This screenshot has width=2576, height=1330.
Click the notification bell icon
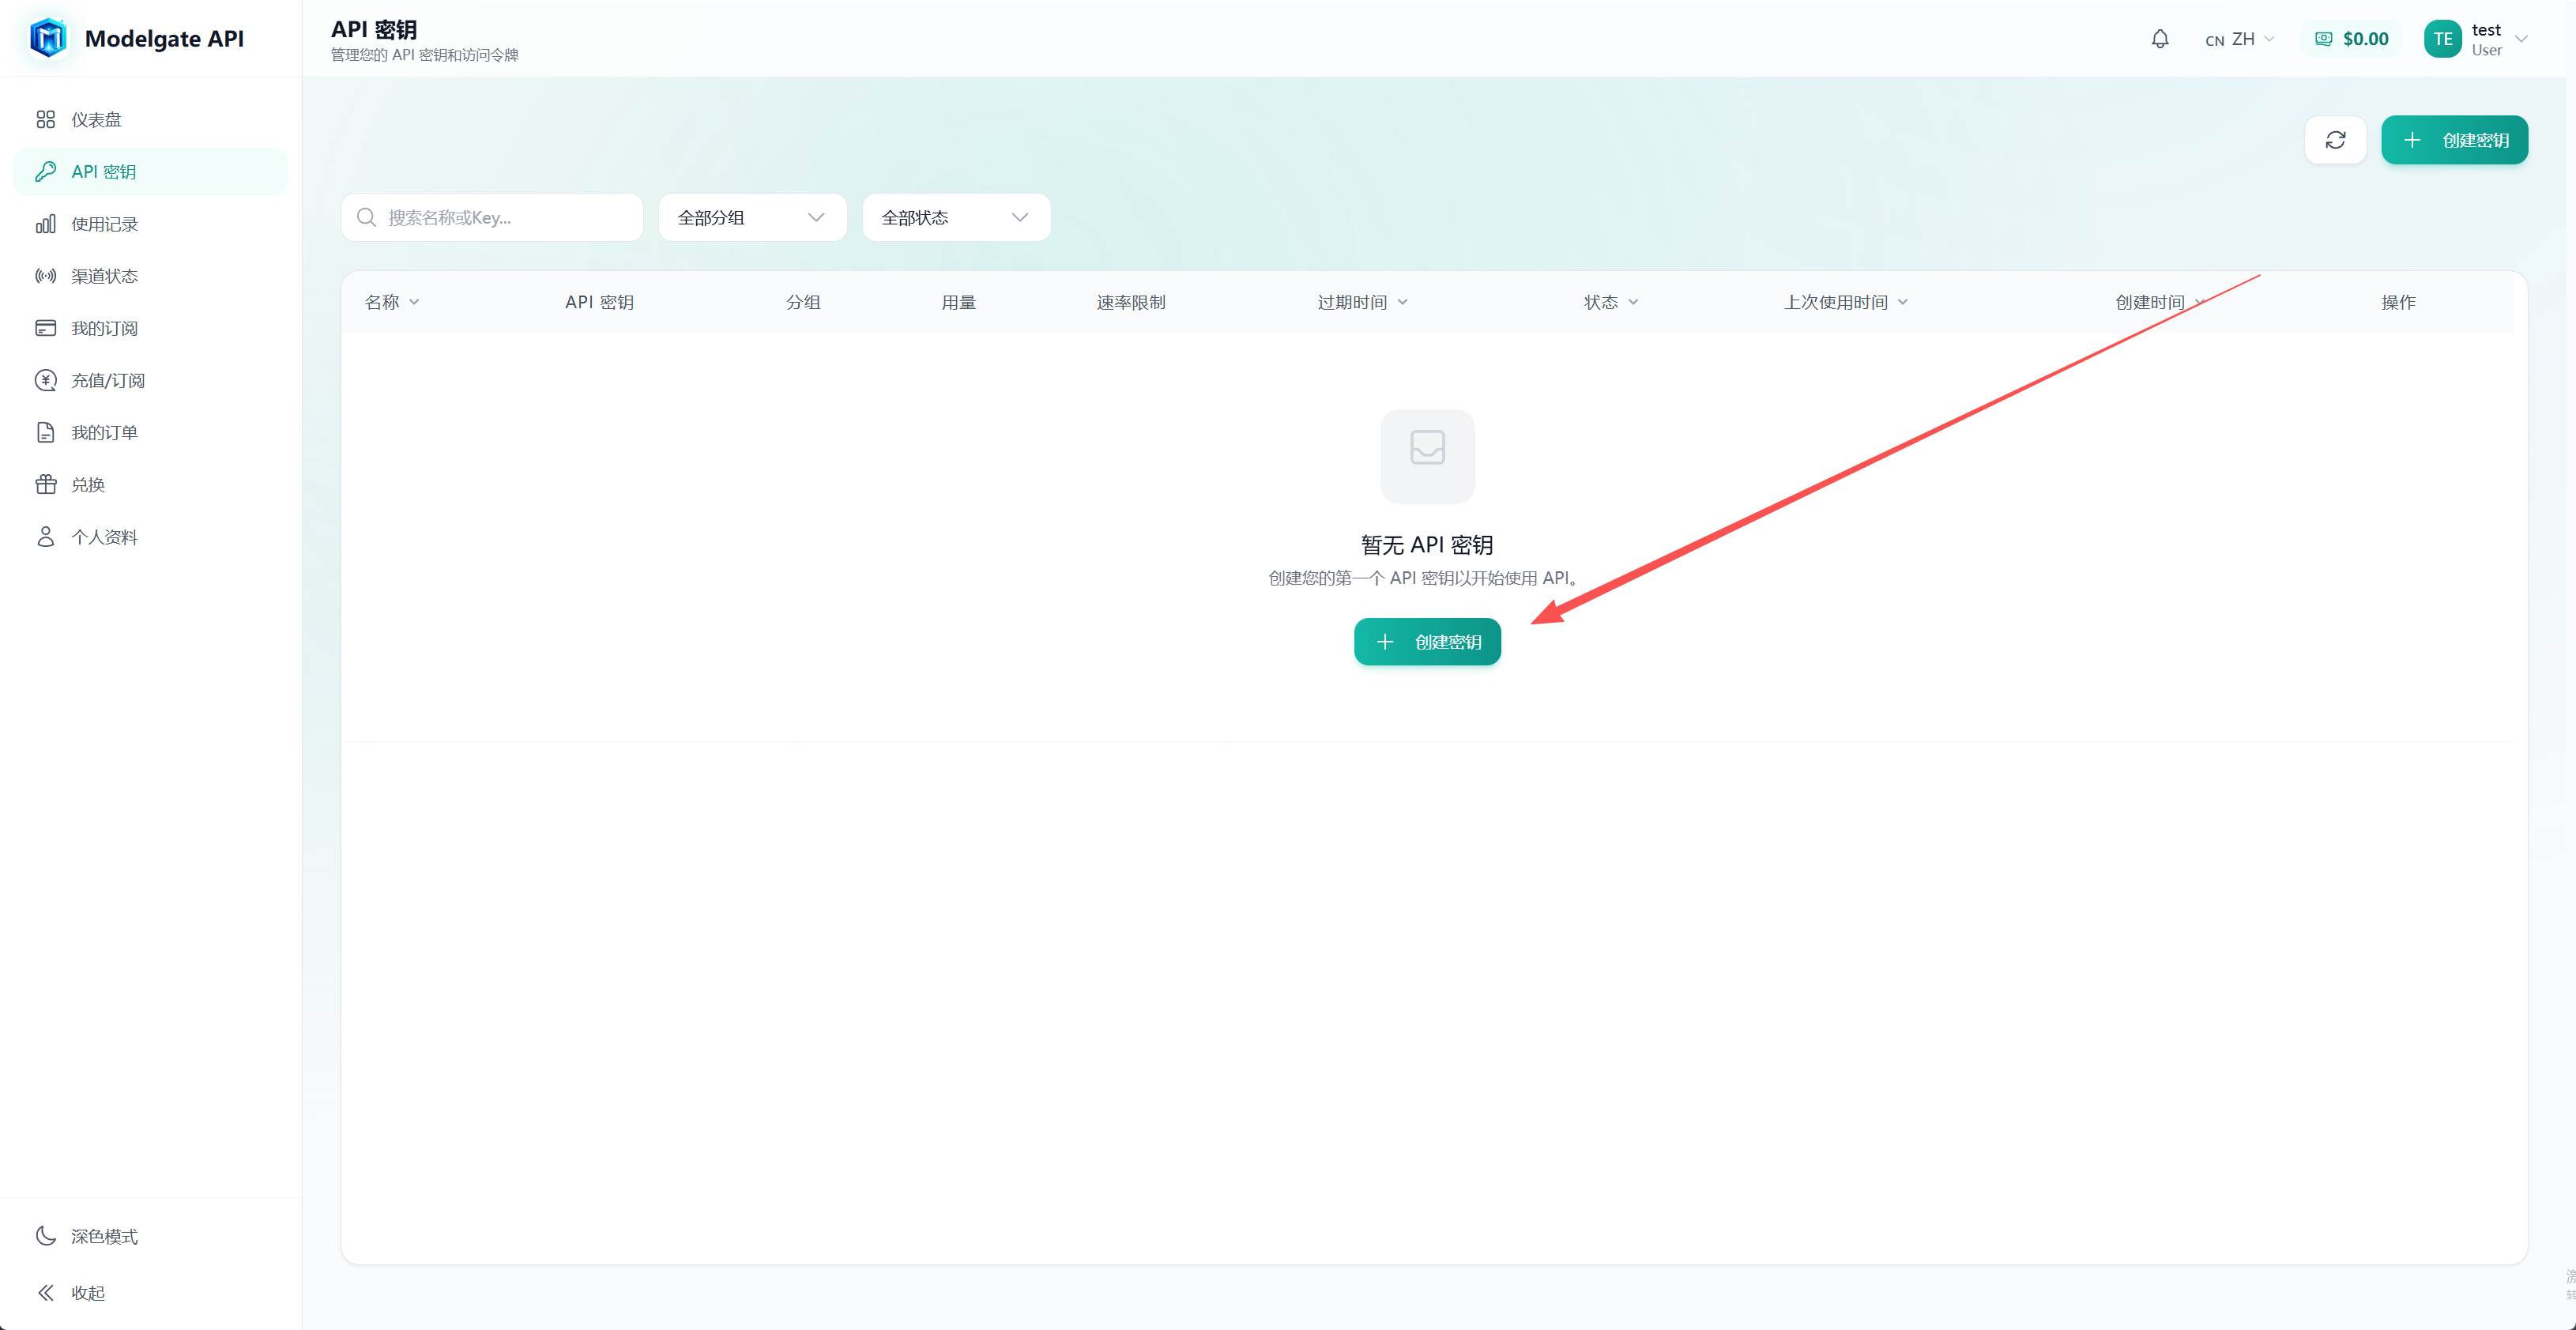[x=2160, y=39]
